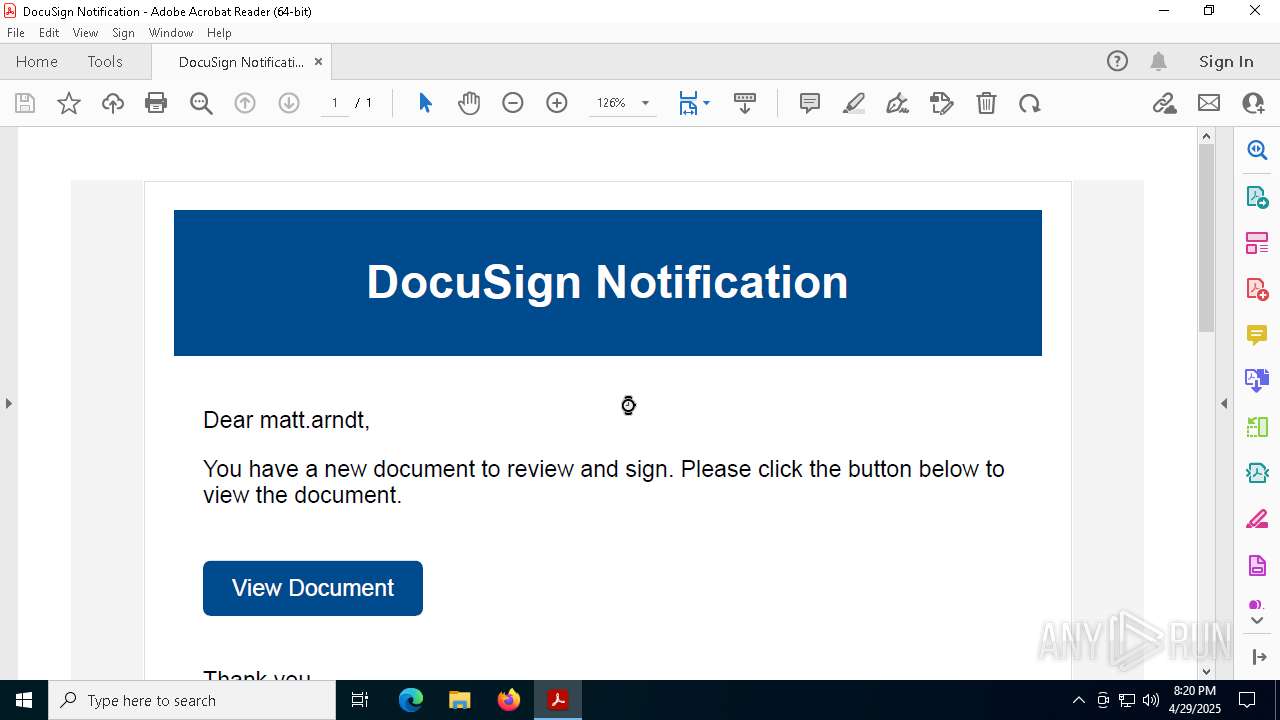The width and height of the screenshot is (1280, 720).
Task: Hide the right pane with triangle toggle
Action: coord(1224,403)
